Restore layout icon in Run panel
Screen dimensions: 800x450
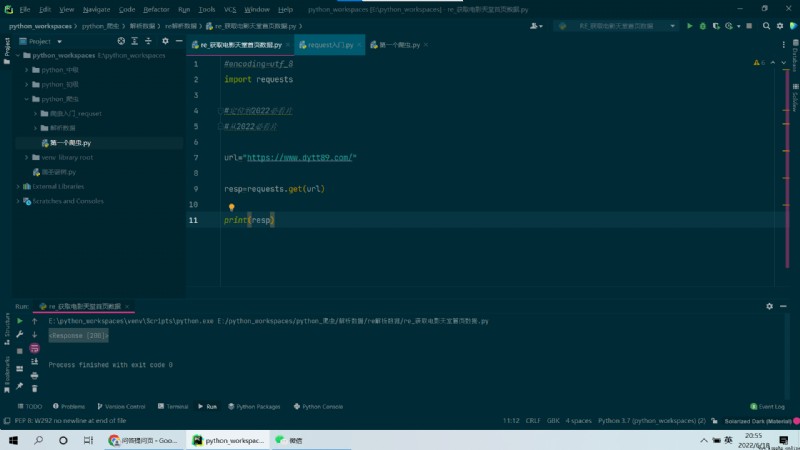19,368
